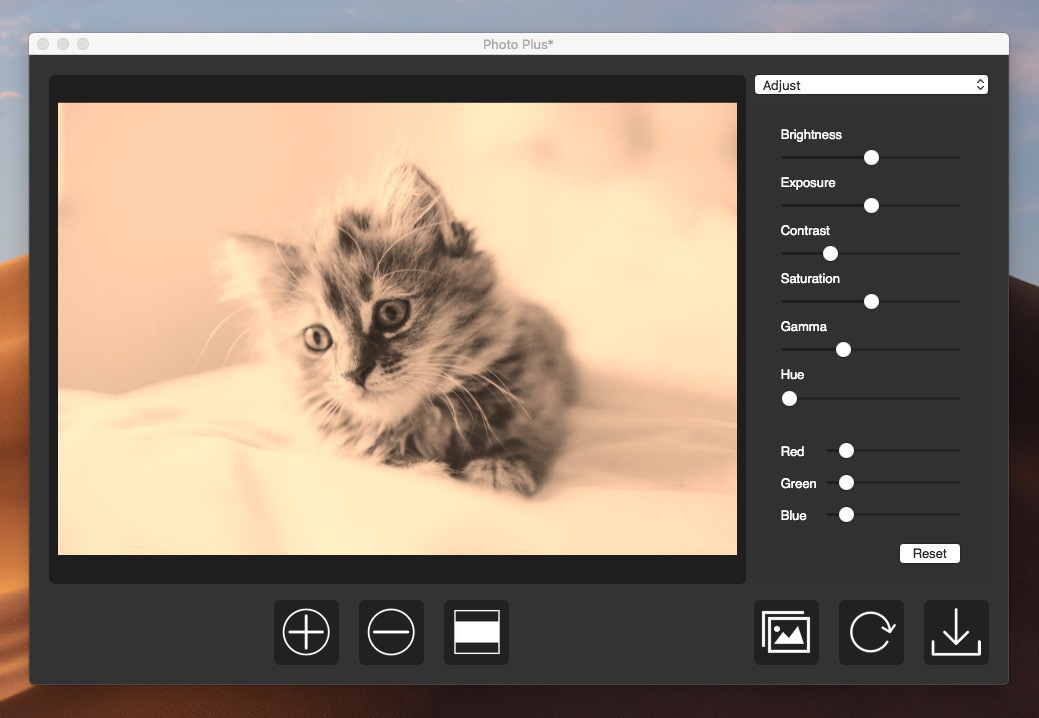Click the download save icon
Viewport: 1039px width, 718px height.
tap(956, 632)
